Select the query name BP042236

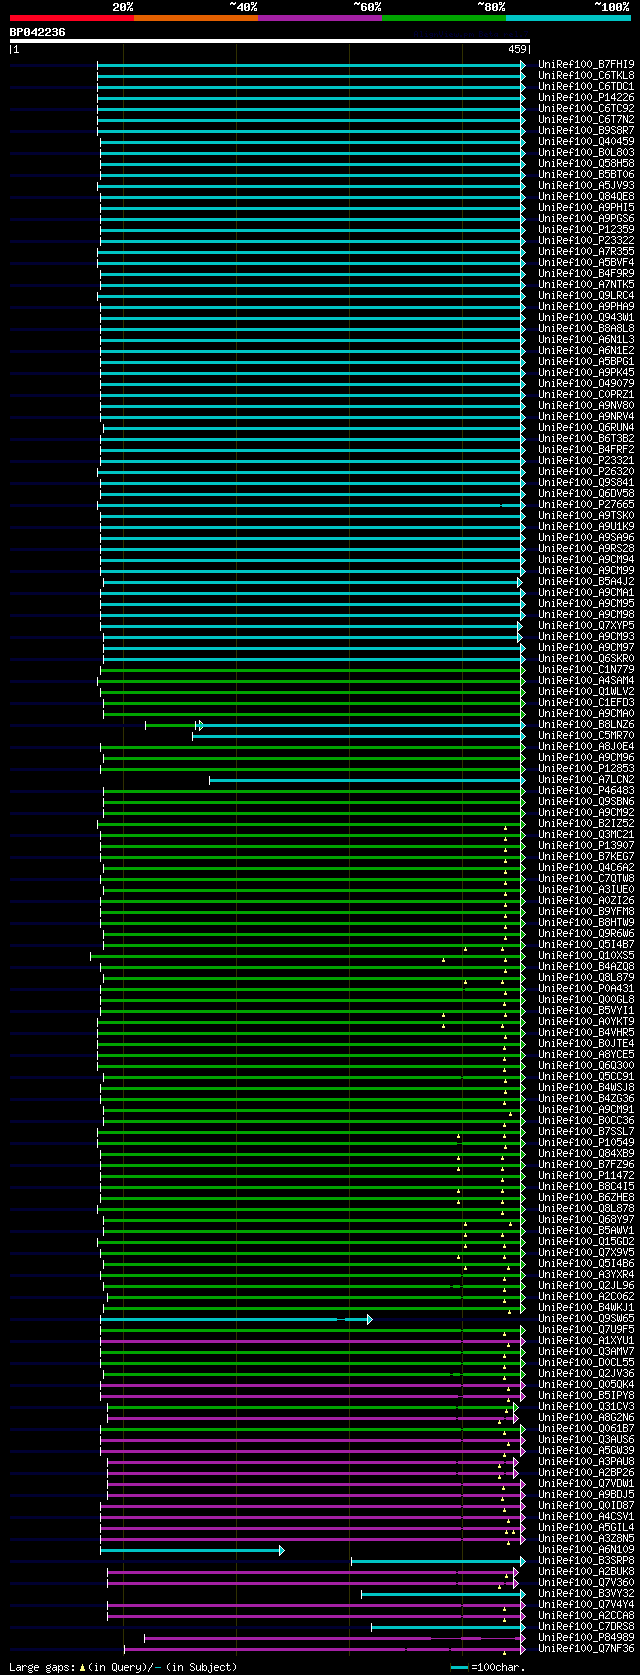click(x=38, y=32)
